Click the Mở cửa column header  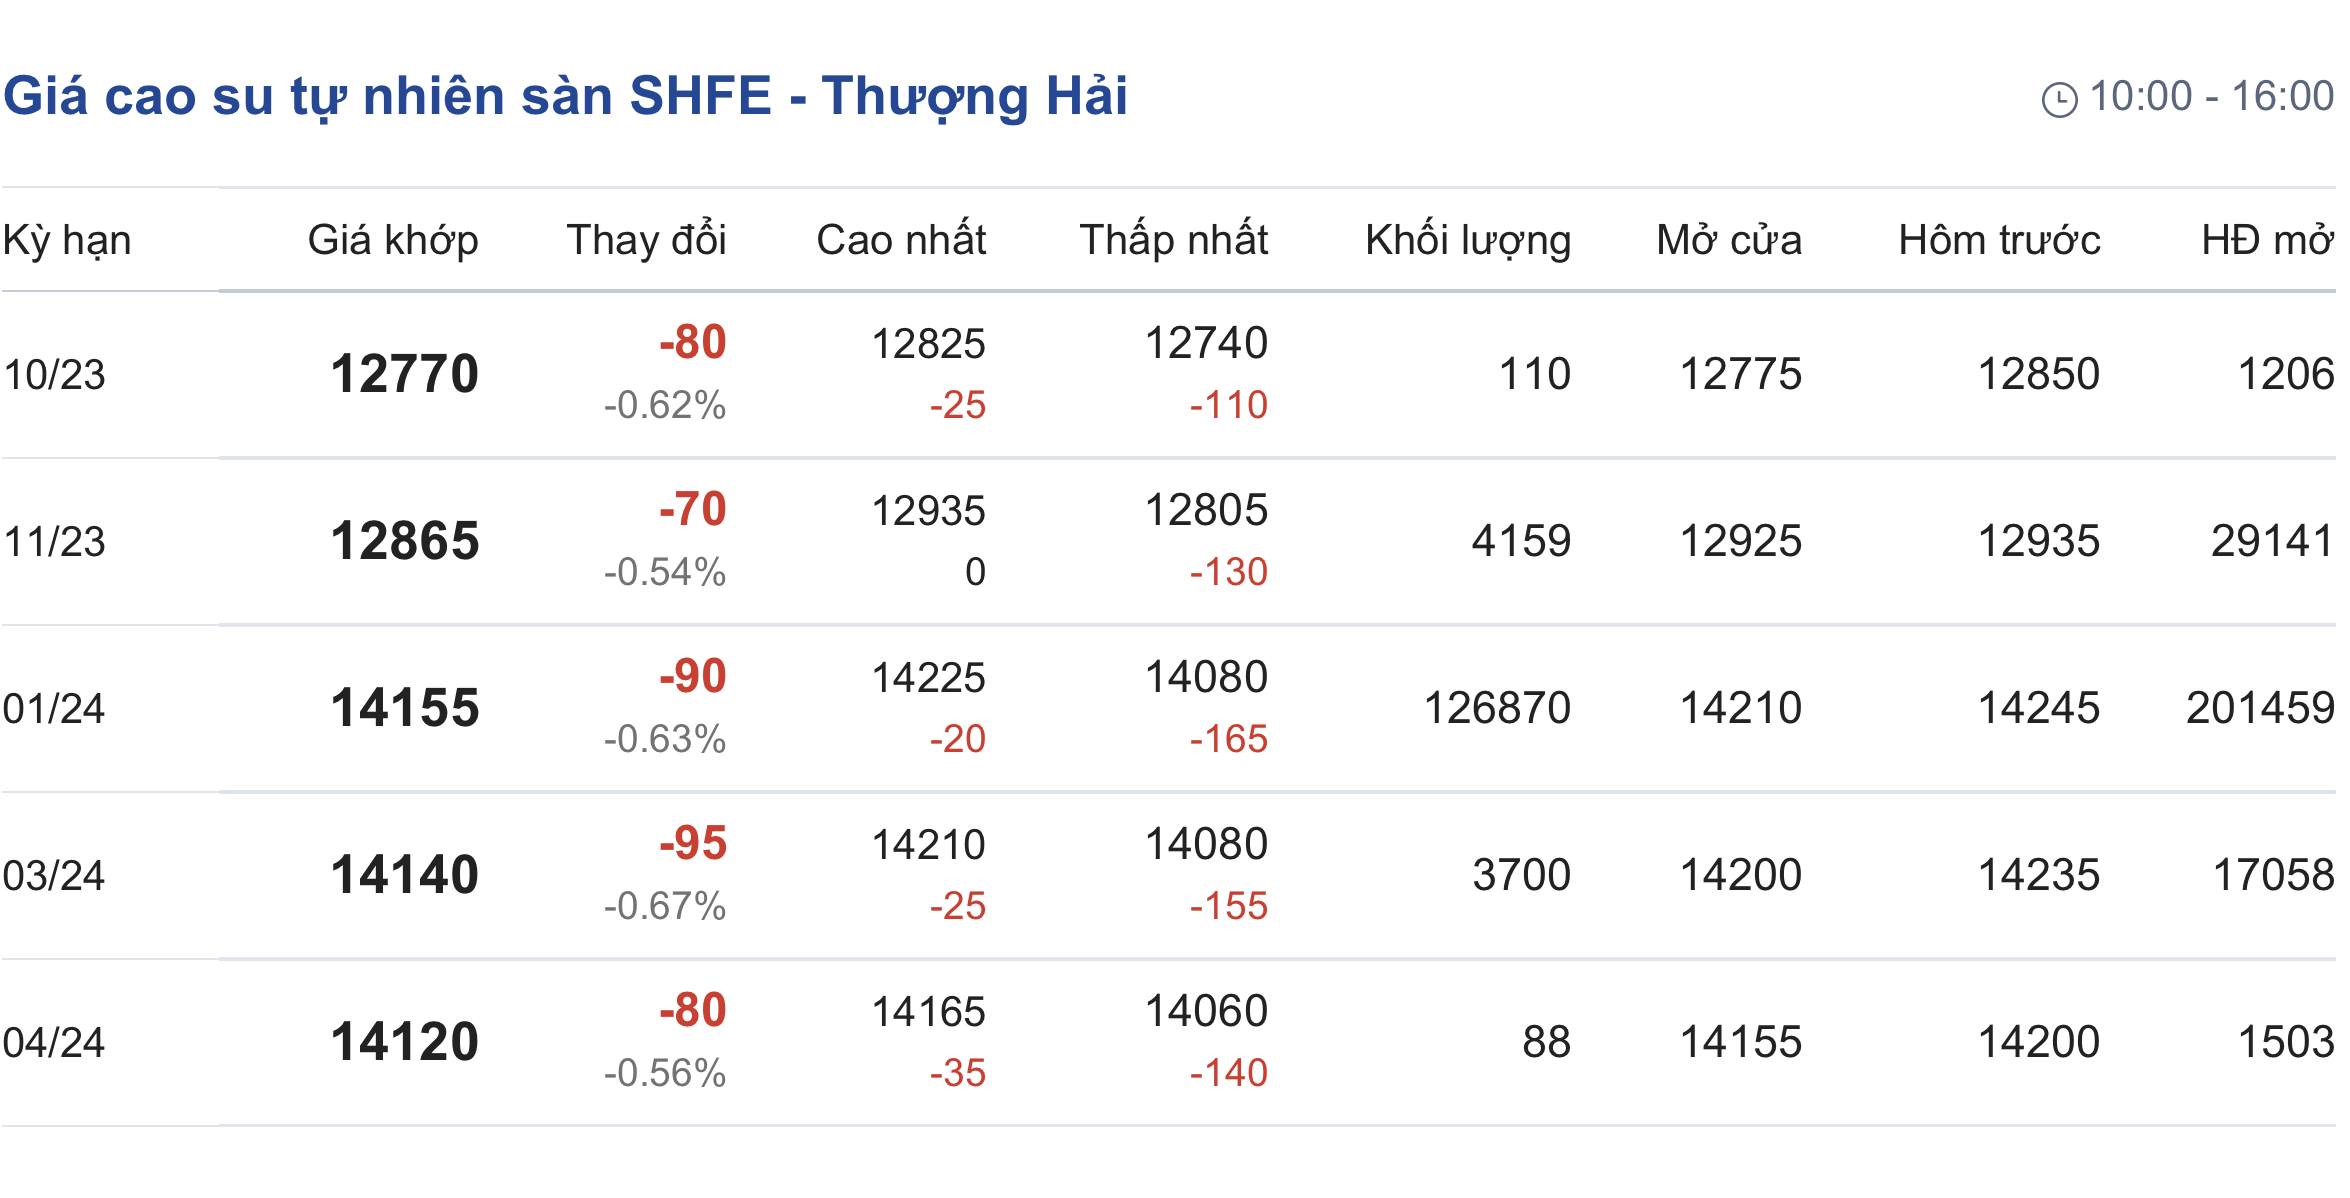1729,240
